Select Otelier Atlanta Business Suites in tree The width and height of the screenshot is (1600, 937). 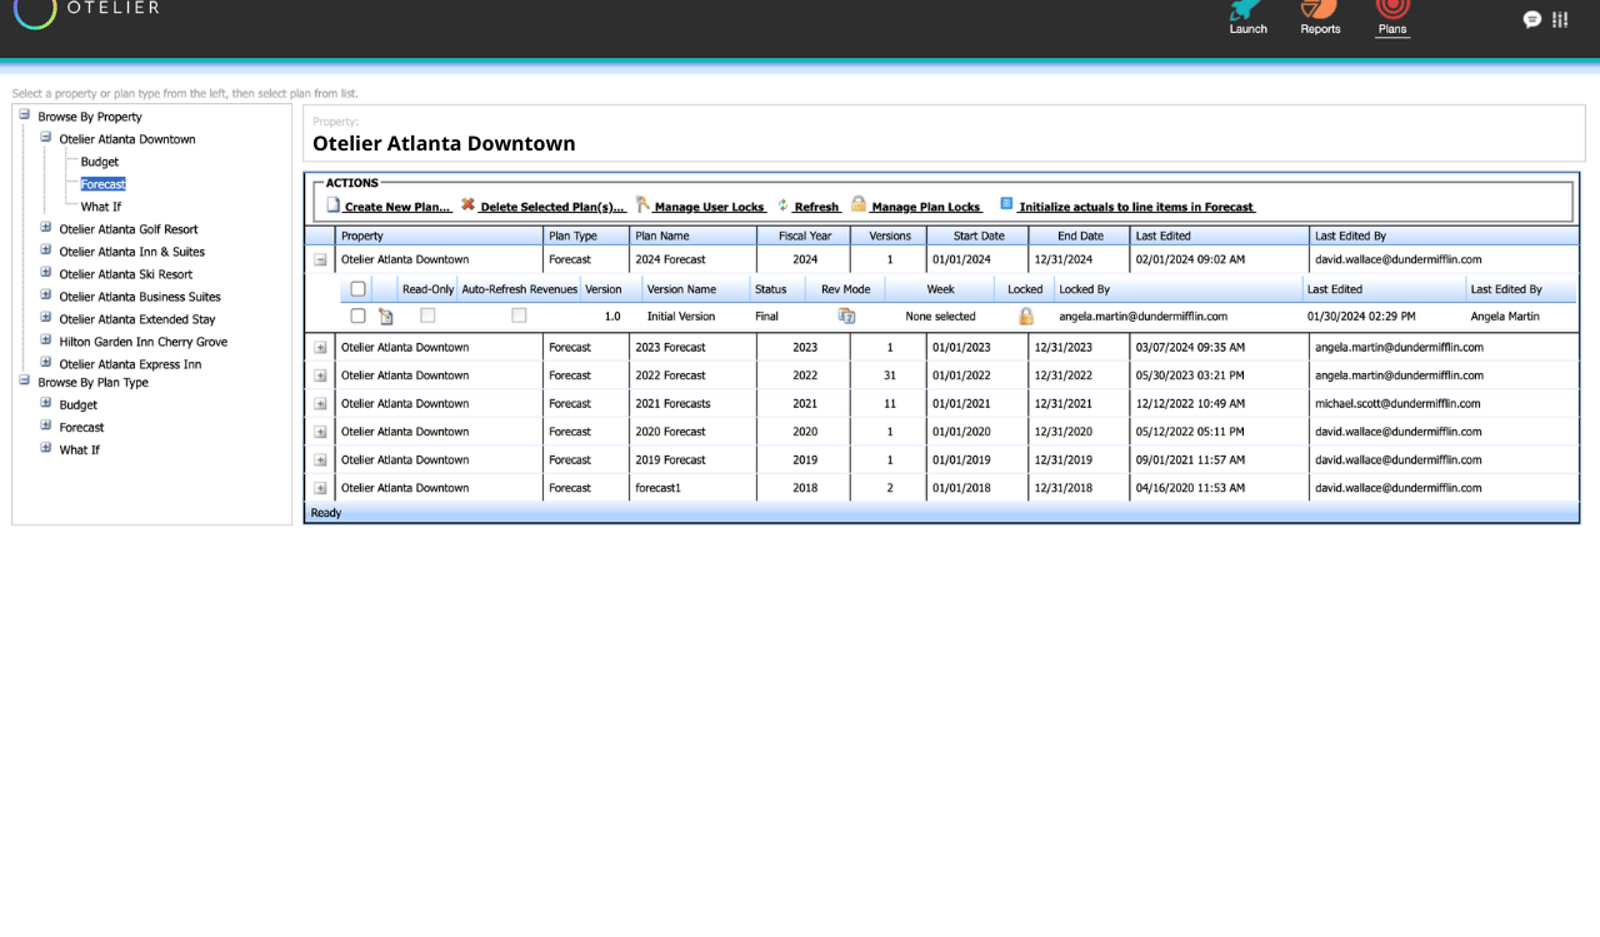pos(139,297)
